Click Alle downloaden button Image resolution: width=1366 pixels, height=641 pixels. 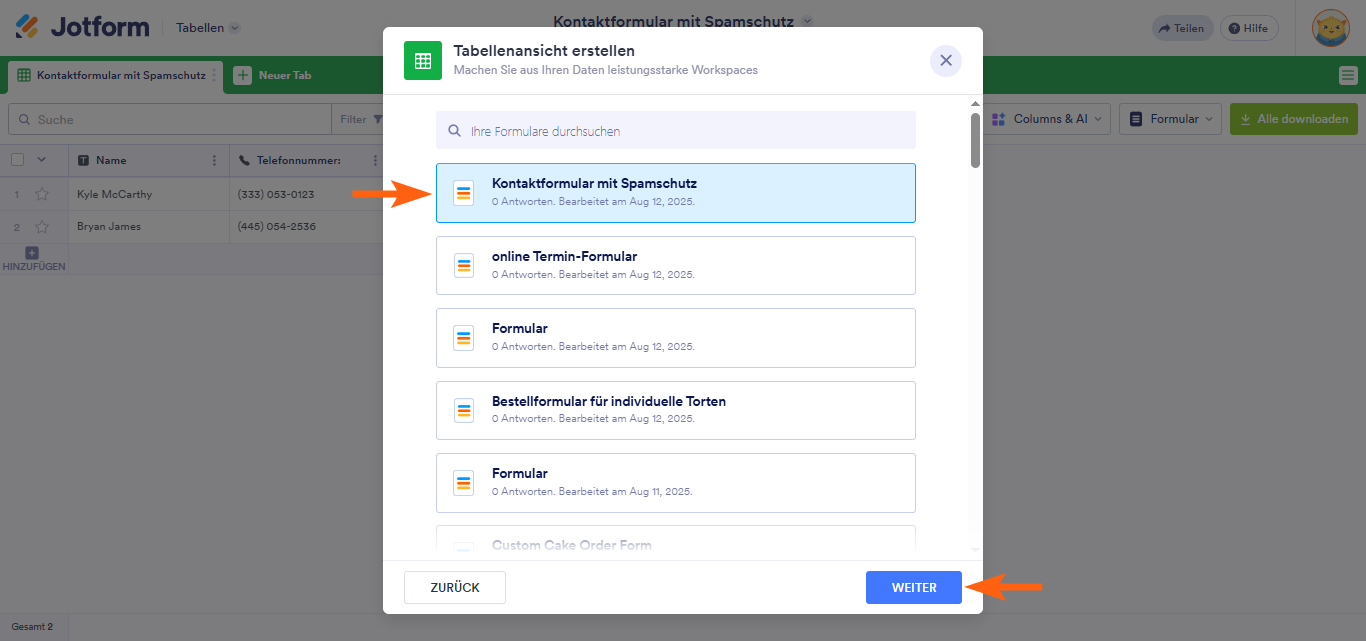[1294, 119]
